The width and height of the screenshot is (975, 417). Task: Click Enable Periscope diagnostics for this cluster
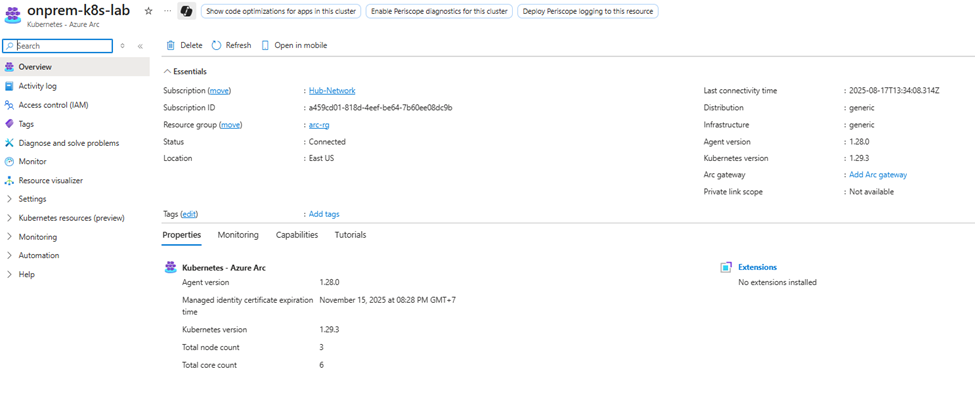439,11
